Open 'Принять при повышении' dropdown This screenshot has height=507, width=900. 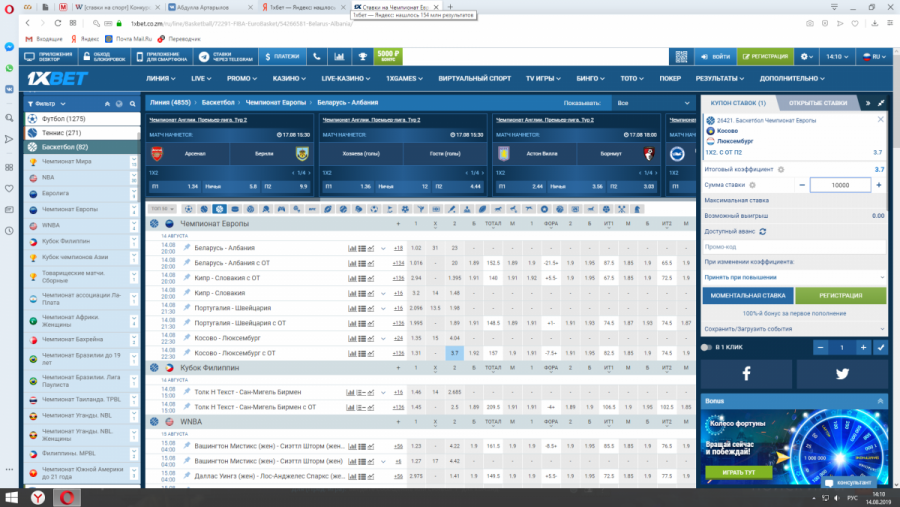(792, 277)
